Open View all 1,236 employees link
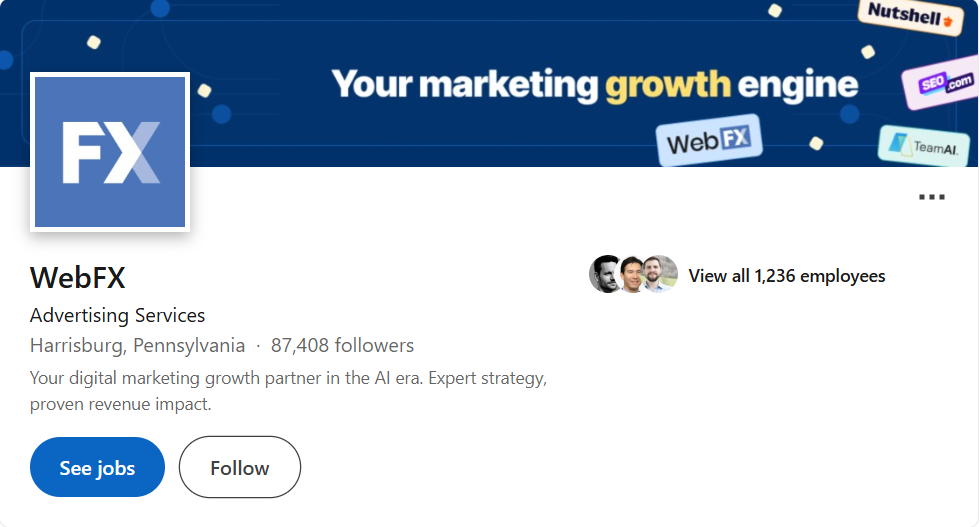This screenshot has width=980, height=527. pos(787,276)
